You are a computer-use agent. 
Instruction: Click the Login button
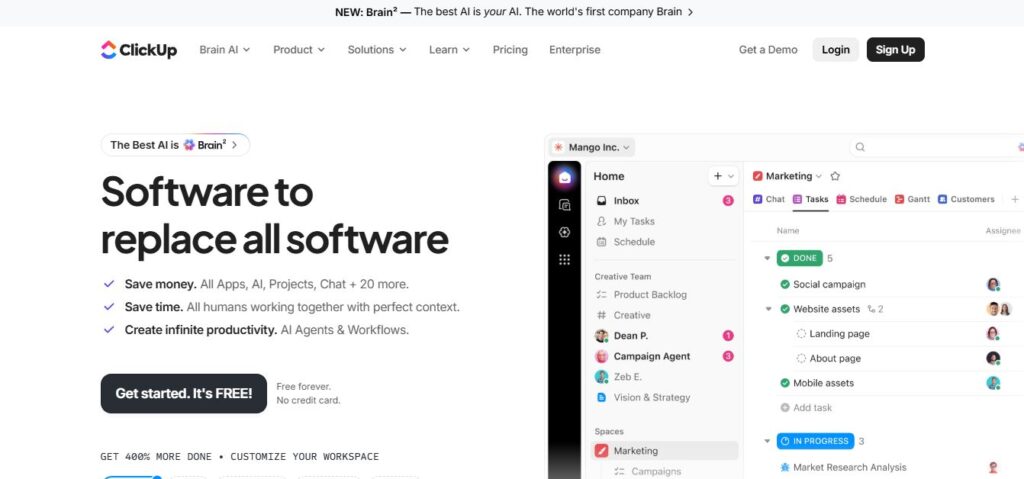[835, 50]
